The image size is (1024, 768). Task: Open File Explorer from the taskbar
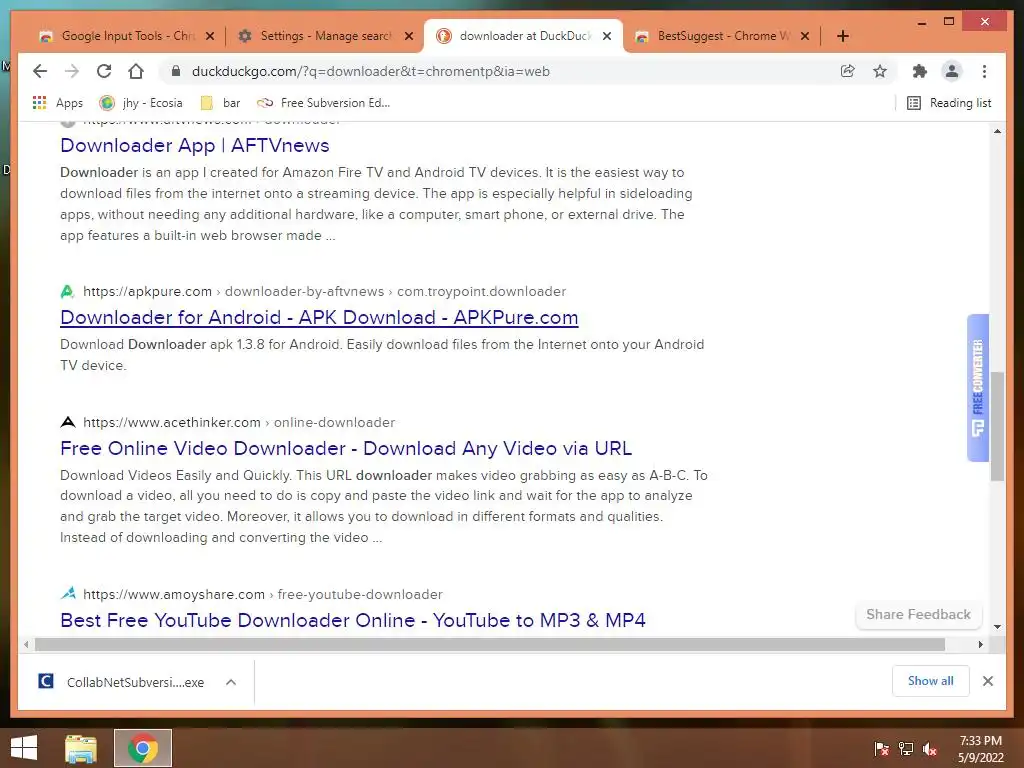[x=80, y=748]
